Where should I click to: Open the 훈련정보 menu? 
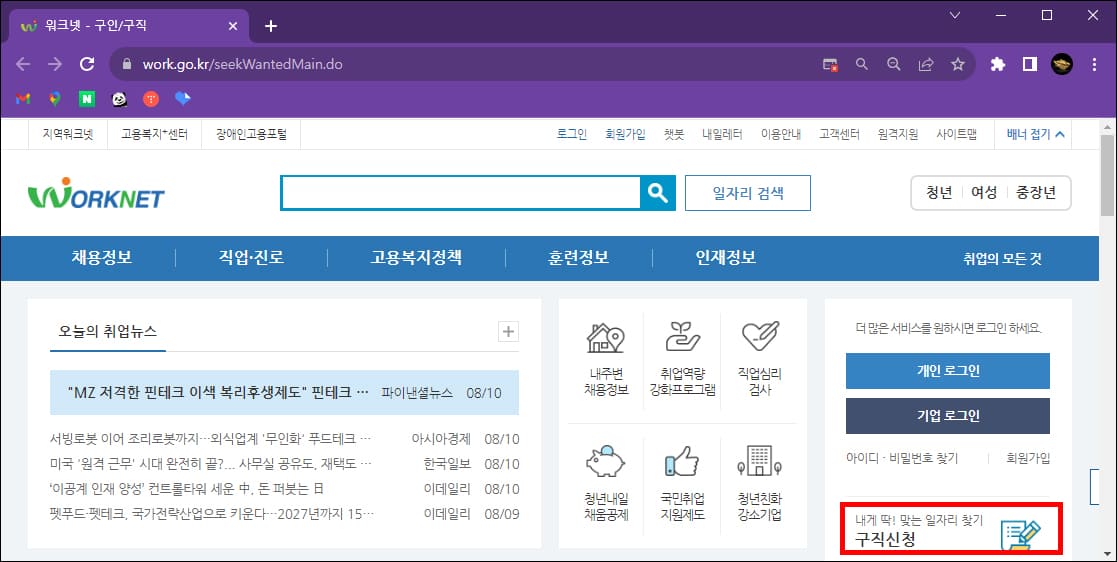(578, 258)
